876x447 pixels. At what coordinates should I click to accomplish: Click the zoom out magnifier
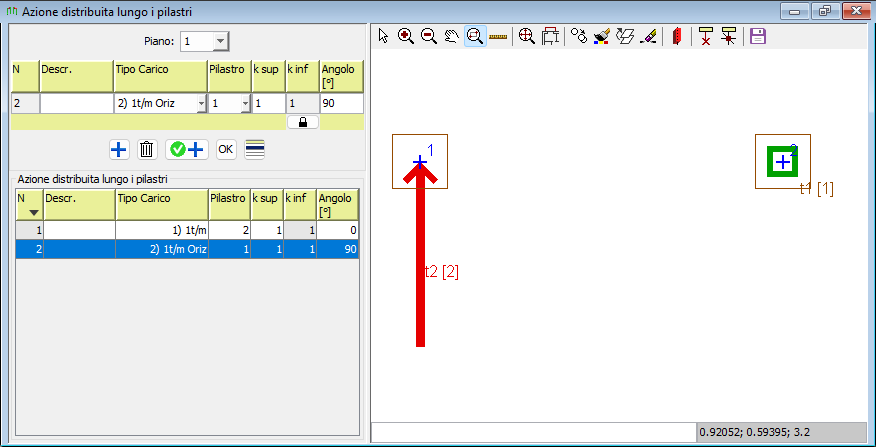428,36
